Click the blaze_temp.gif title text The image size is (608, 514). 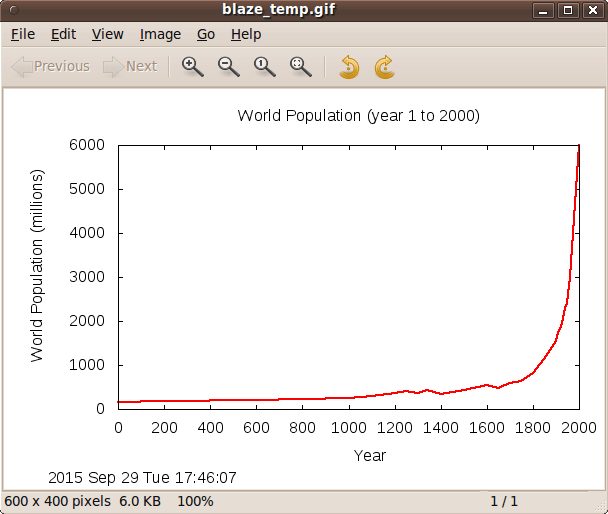[278, 9]
